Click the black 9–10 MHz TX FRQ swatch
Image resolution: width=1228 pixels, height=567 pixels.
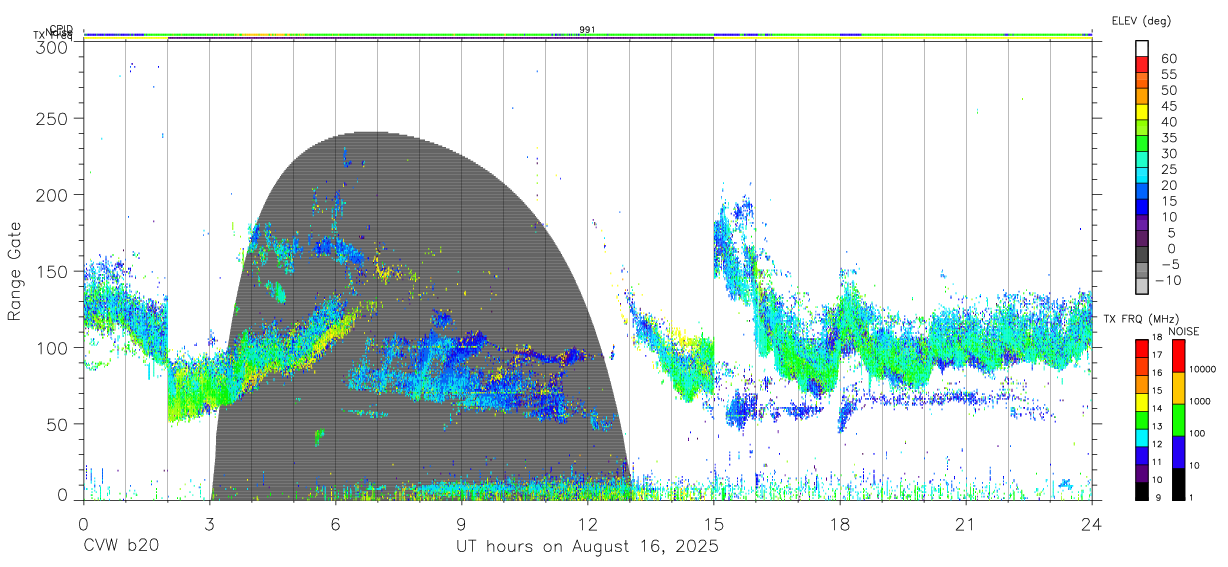pyautogui.click(x=1142, y=489)
